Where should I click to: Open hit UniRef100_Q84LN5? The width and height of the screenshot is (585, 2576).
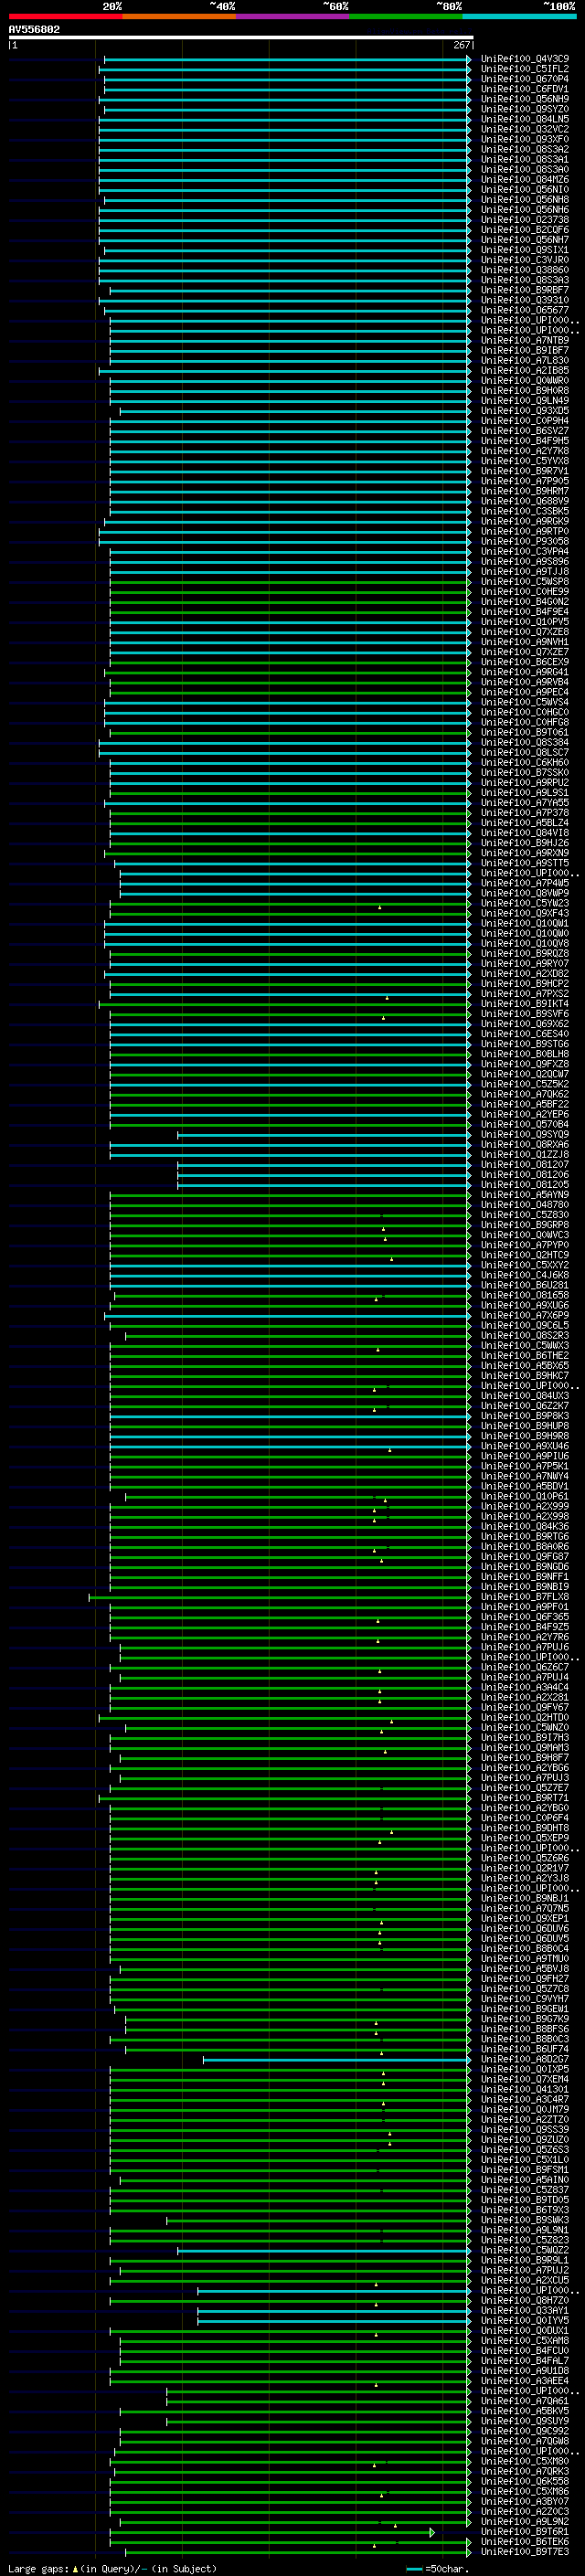click(x=524, y=119)
